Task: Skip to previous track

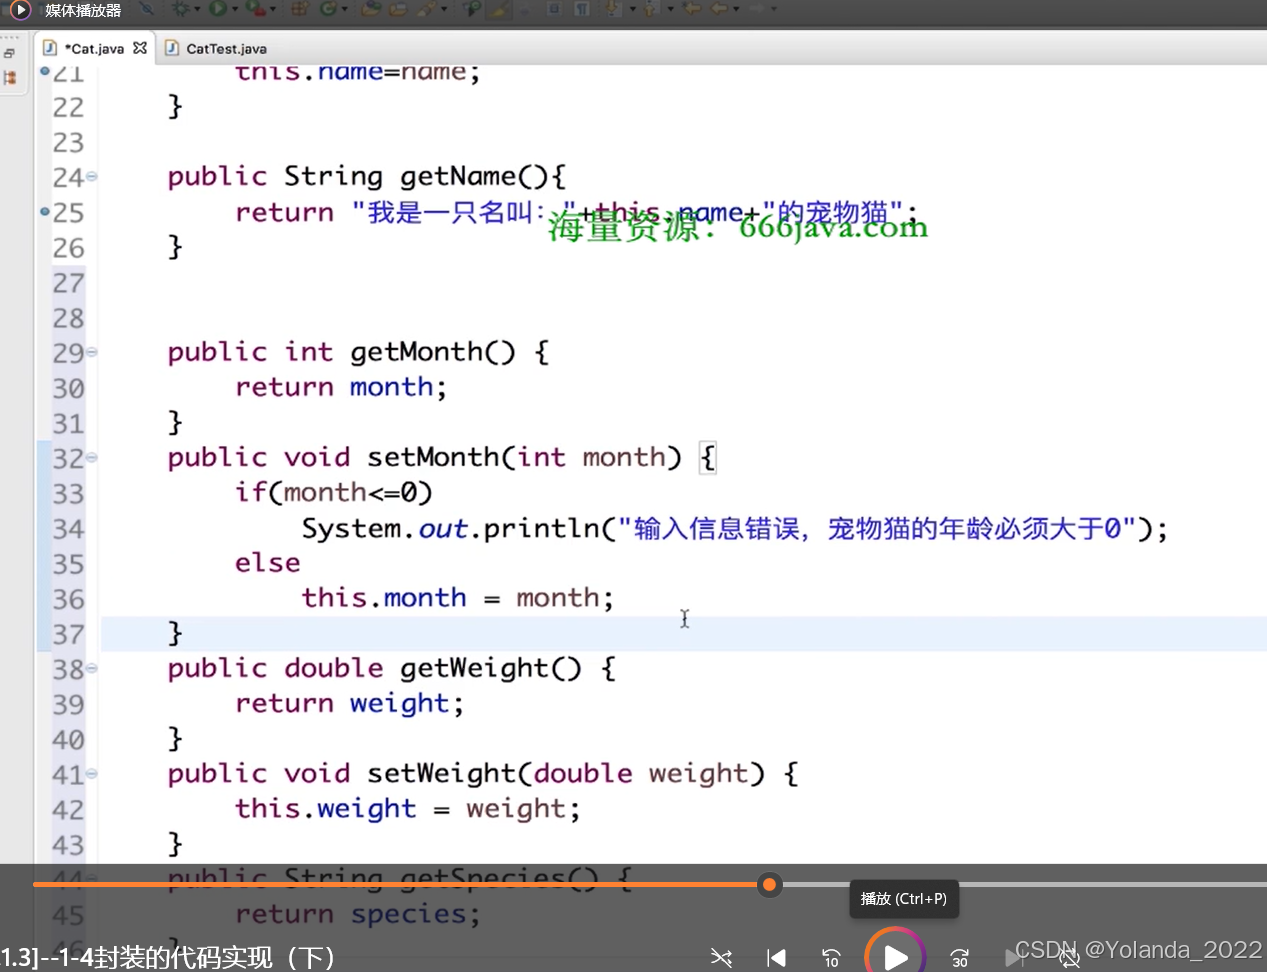Action: tap(776, 958)
